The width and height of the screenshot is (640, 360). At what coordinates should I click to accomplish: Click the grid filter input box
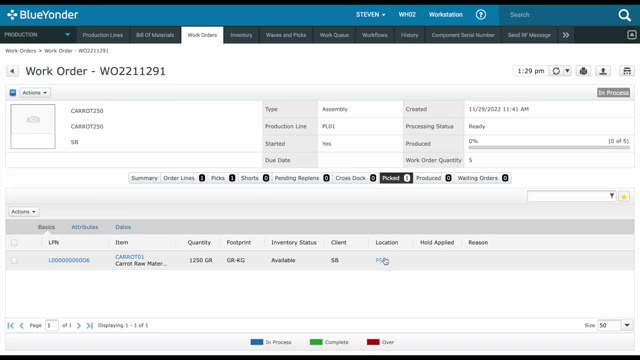[x=568, y=196]
